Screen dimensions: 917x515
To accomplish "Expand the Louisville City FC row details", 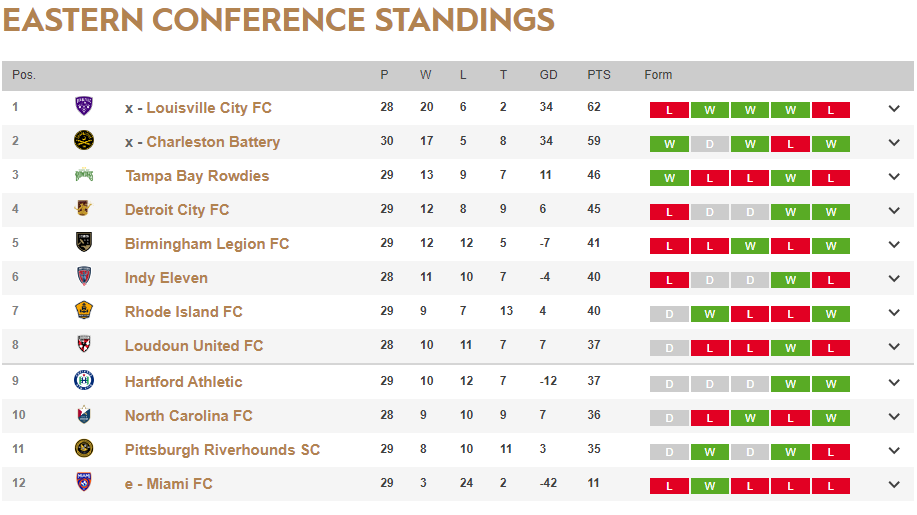I will click(x=894, y=109).
